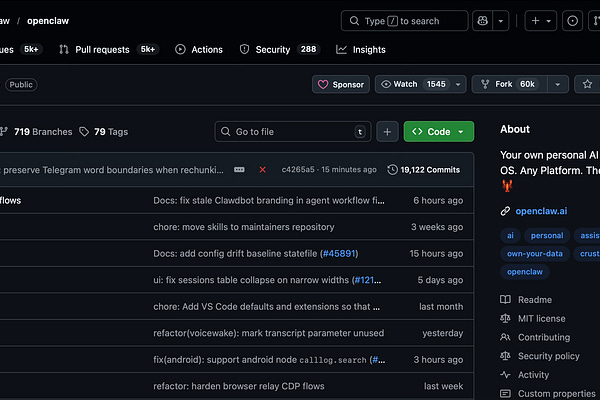Select the 'personal' topic tag
The height and width of the screenshot is (400, 600).
coord(547,235)
